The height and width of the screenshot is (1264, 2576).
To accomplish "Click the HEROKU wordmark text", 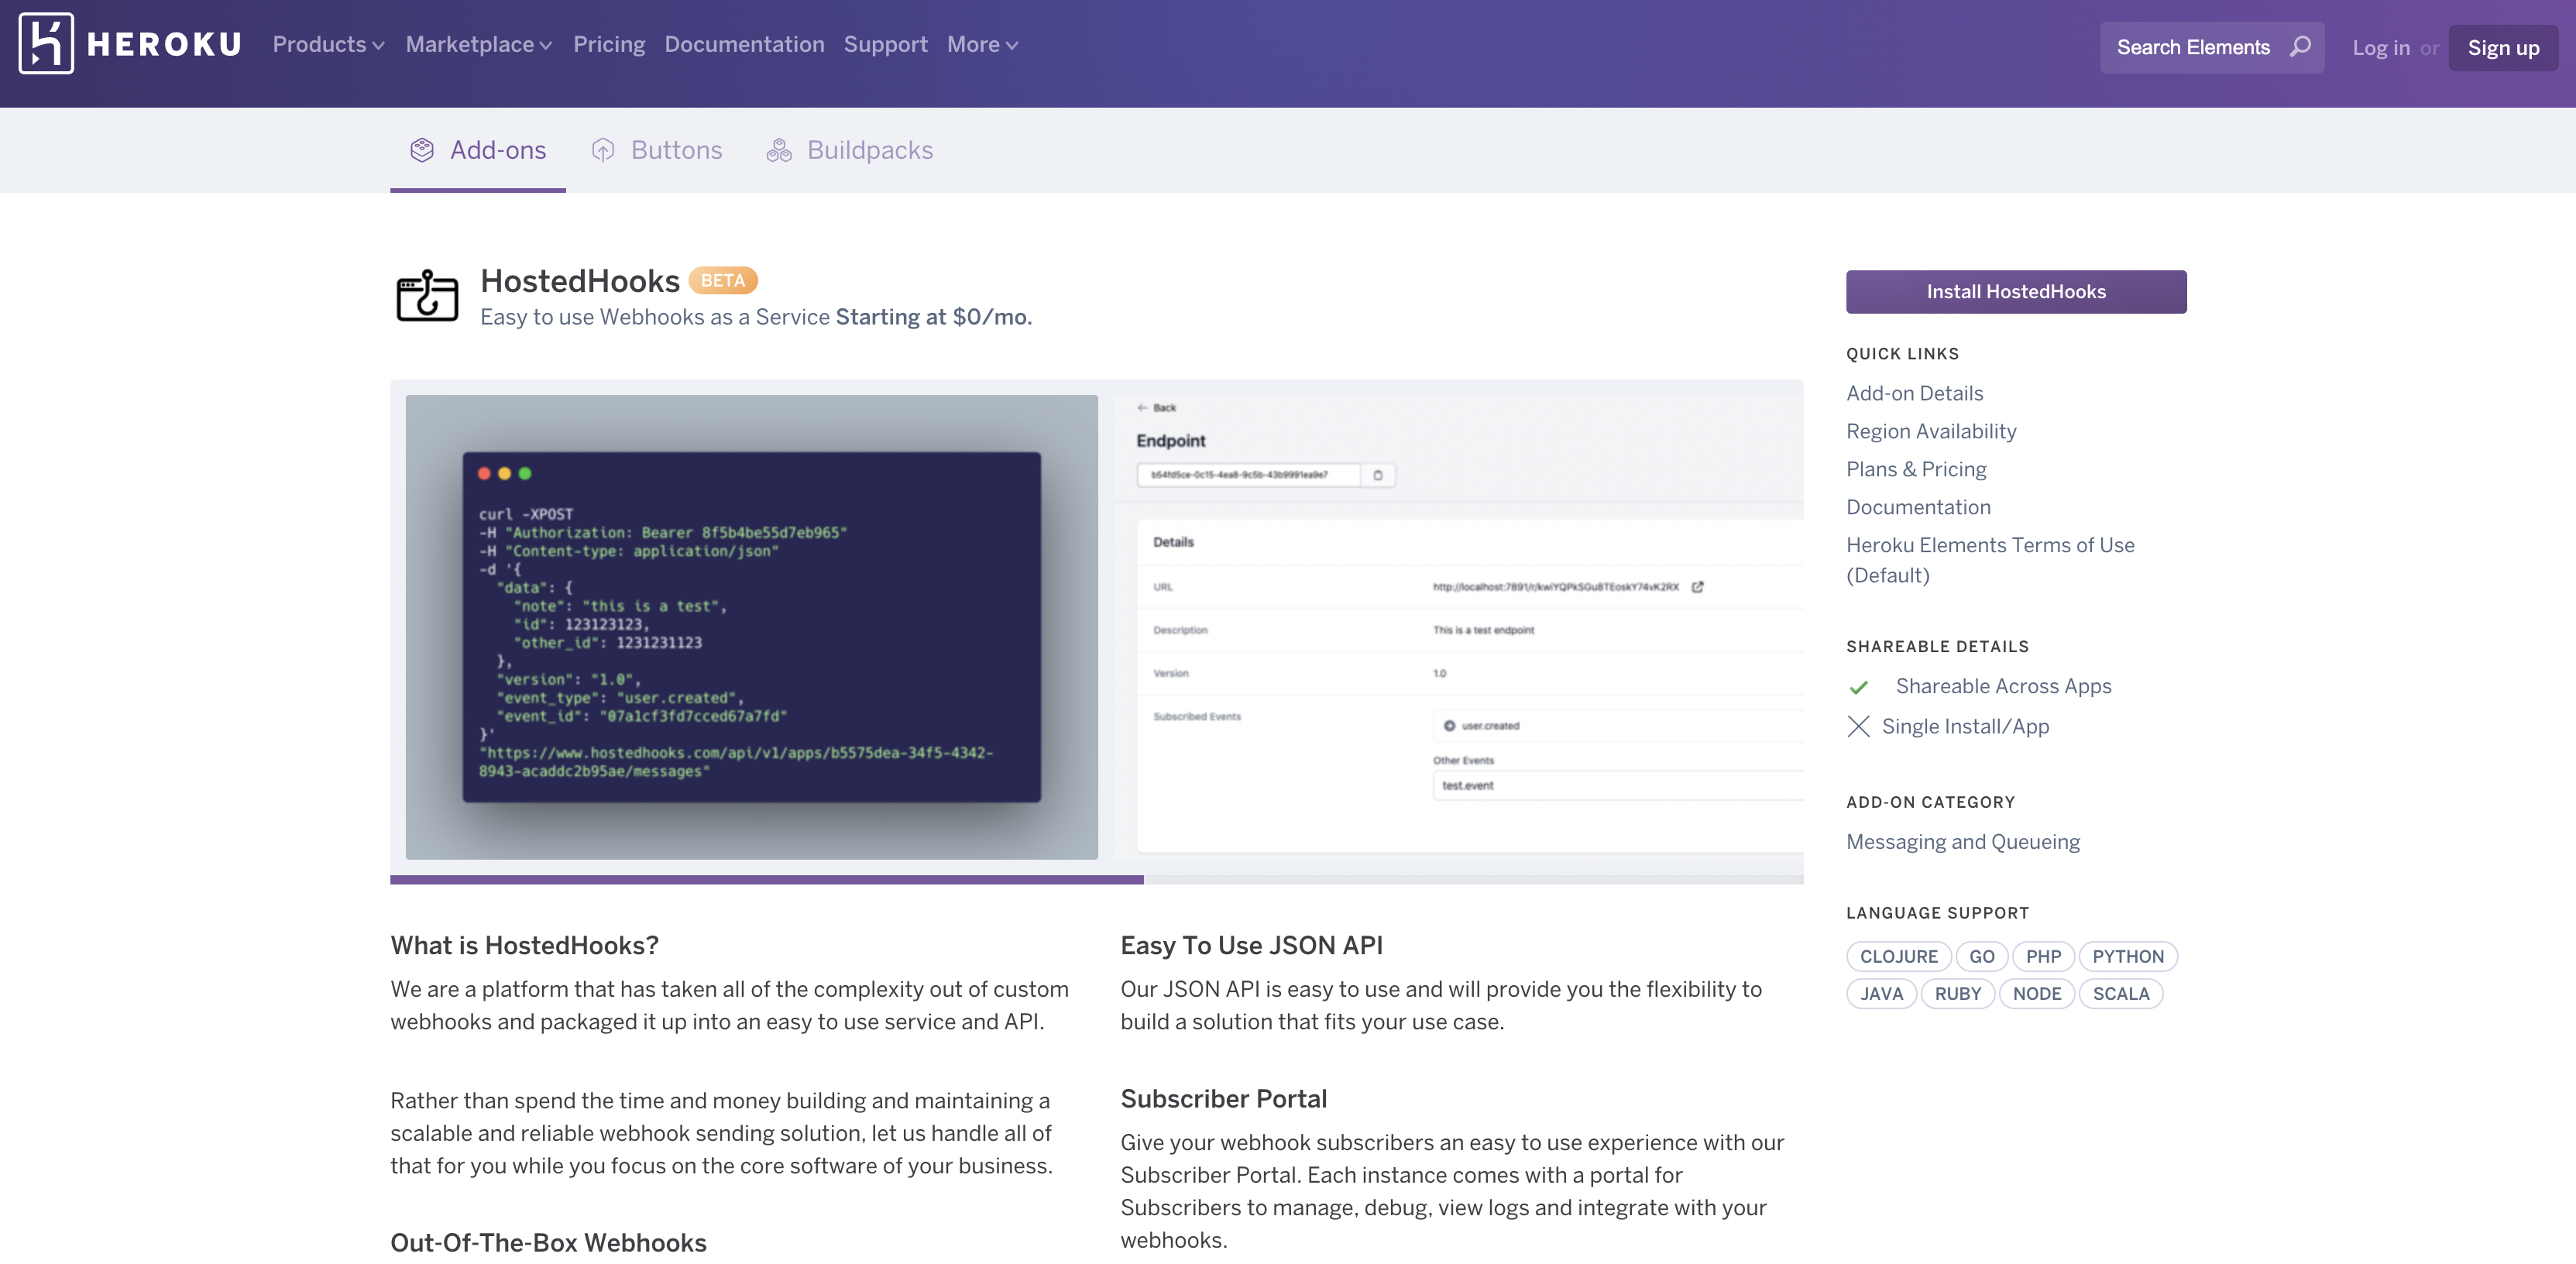I will 164,44.
